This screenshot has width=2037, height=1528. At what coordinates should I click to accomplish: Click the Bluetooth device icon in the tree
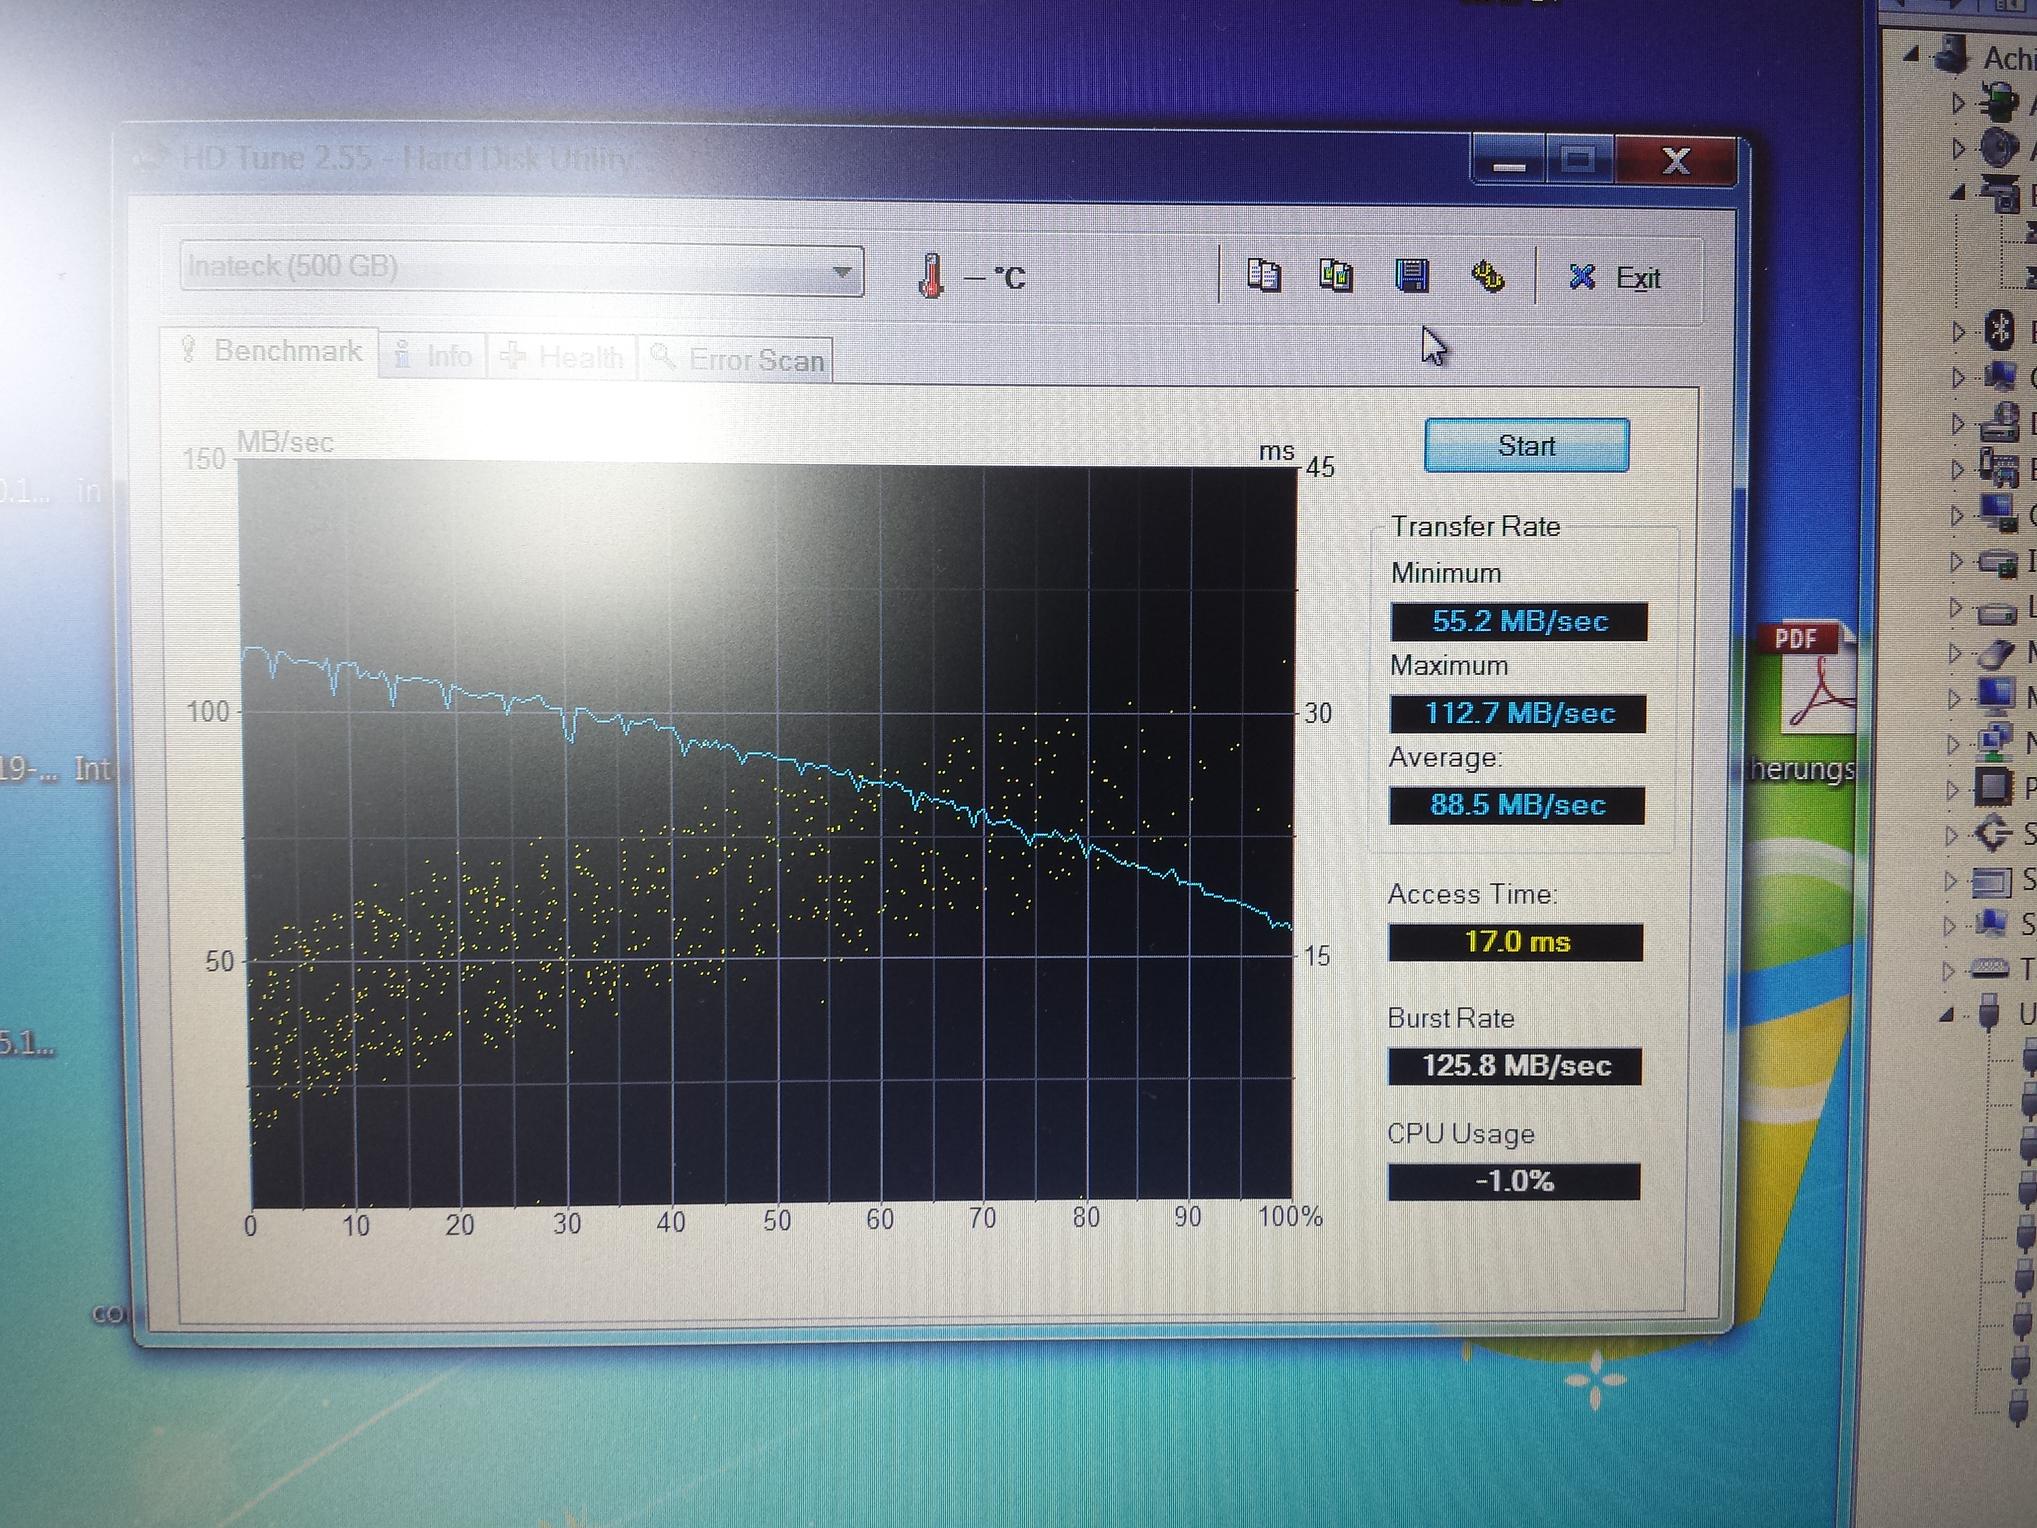[1999, 328]
